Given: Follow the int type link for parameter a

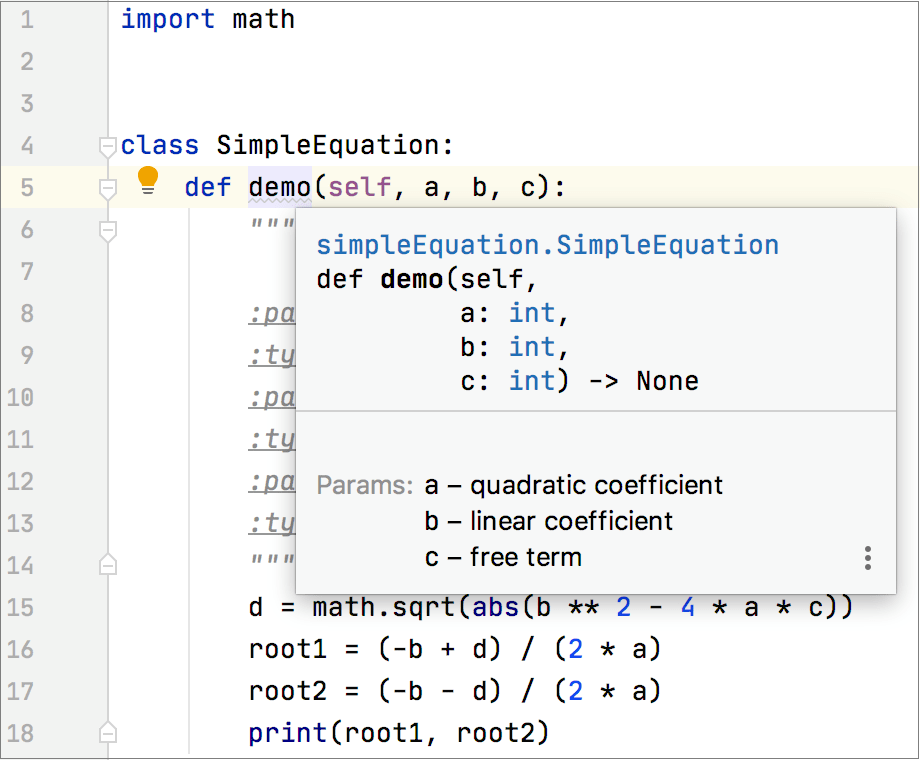Looking at the screenshot, I should (531, 312).
